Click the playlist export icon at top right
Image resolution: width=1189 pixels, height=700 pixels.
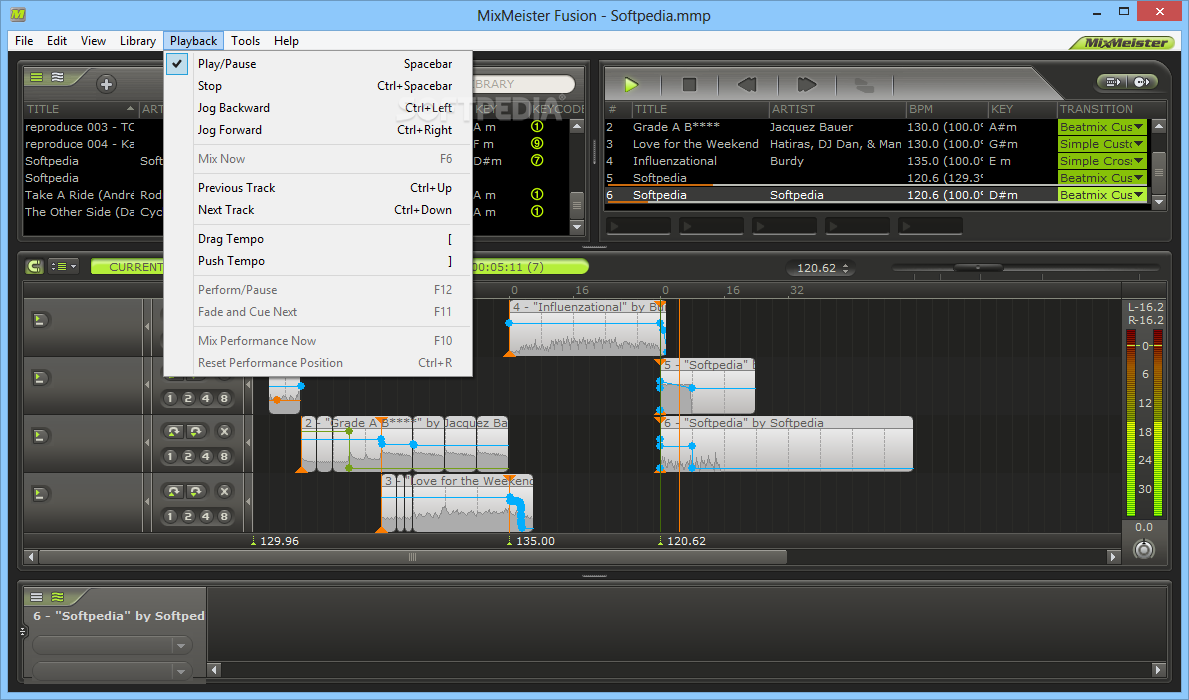pos(1113,82)
